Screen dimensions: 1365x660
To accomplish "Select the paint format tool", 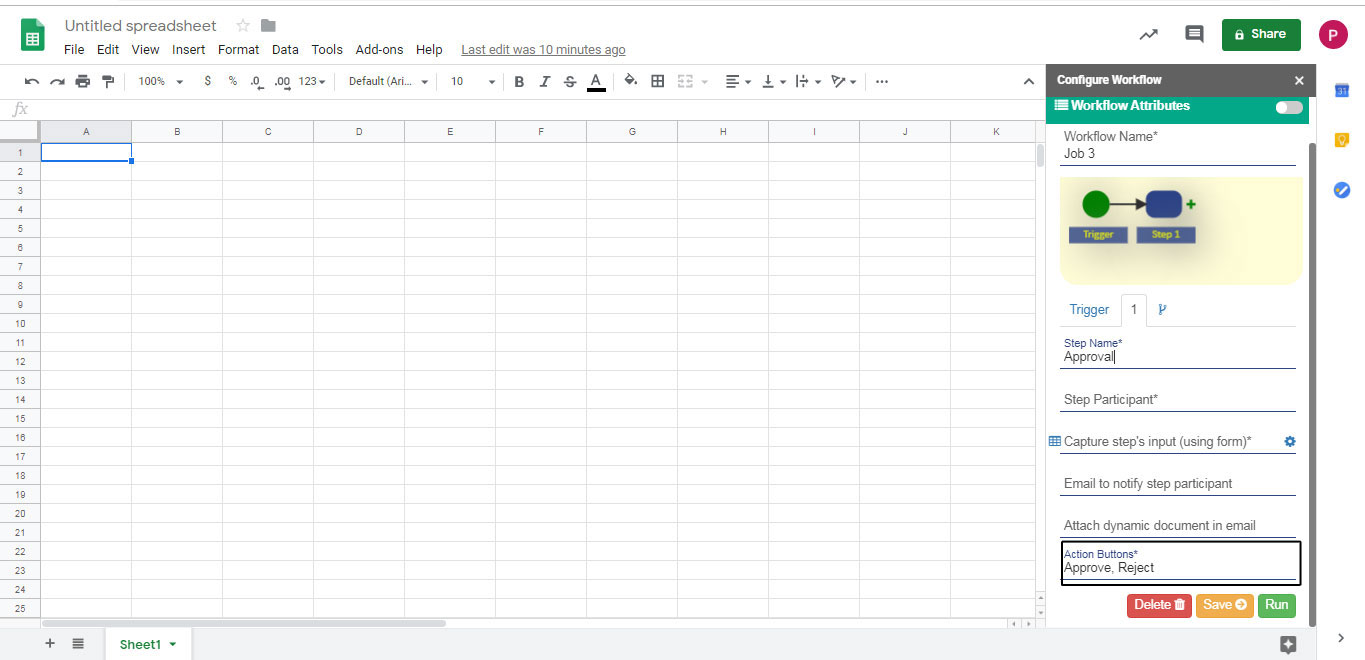I will coord(108,81).
